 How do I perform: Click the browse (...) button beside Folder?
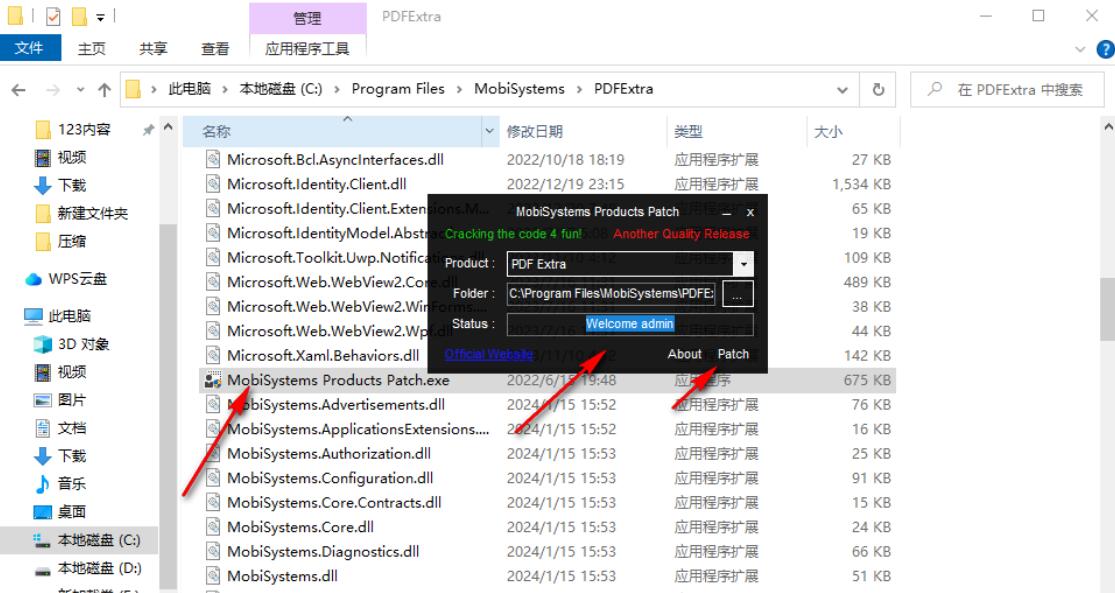[x=737, y=294]
